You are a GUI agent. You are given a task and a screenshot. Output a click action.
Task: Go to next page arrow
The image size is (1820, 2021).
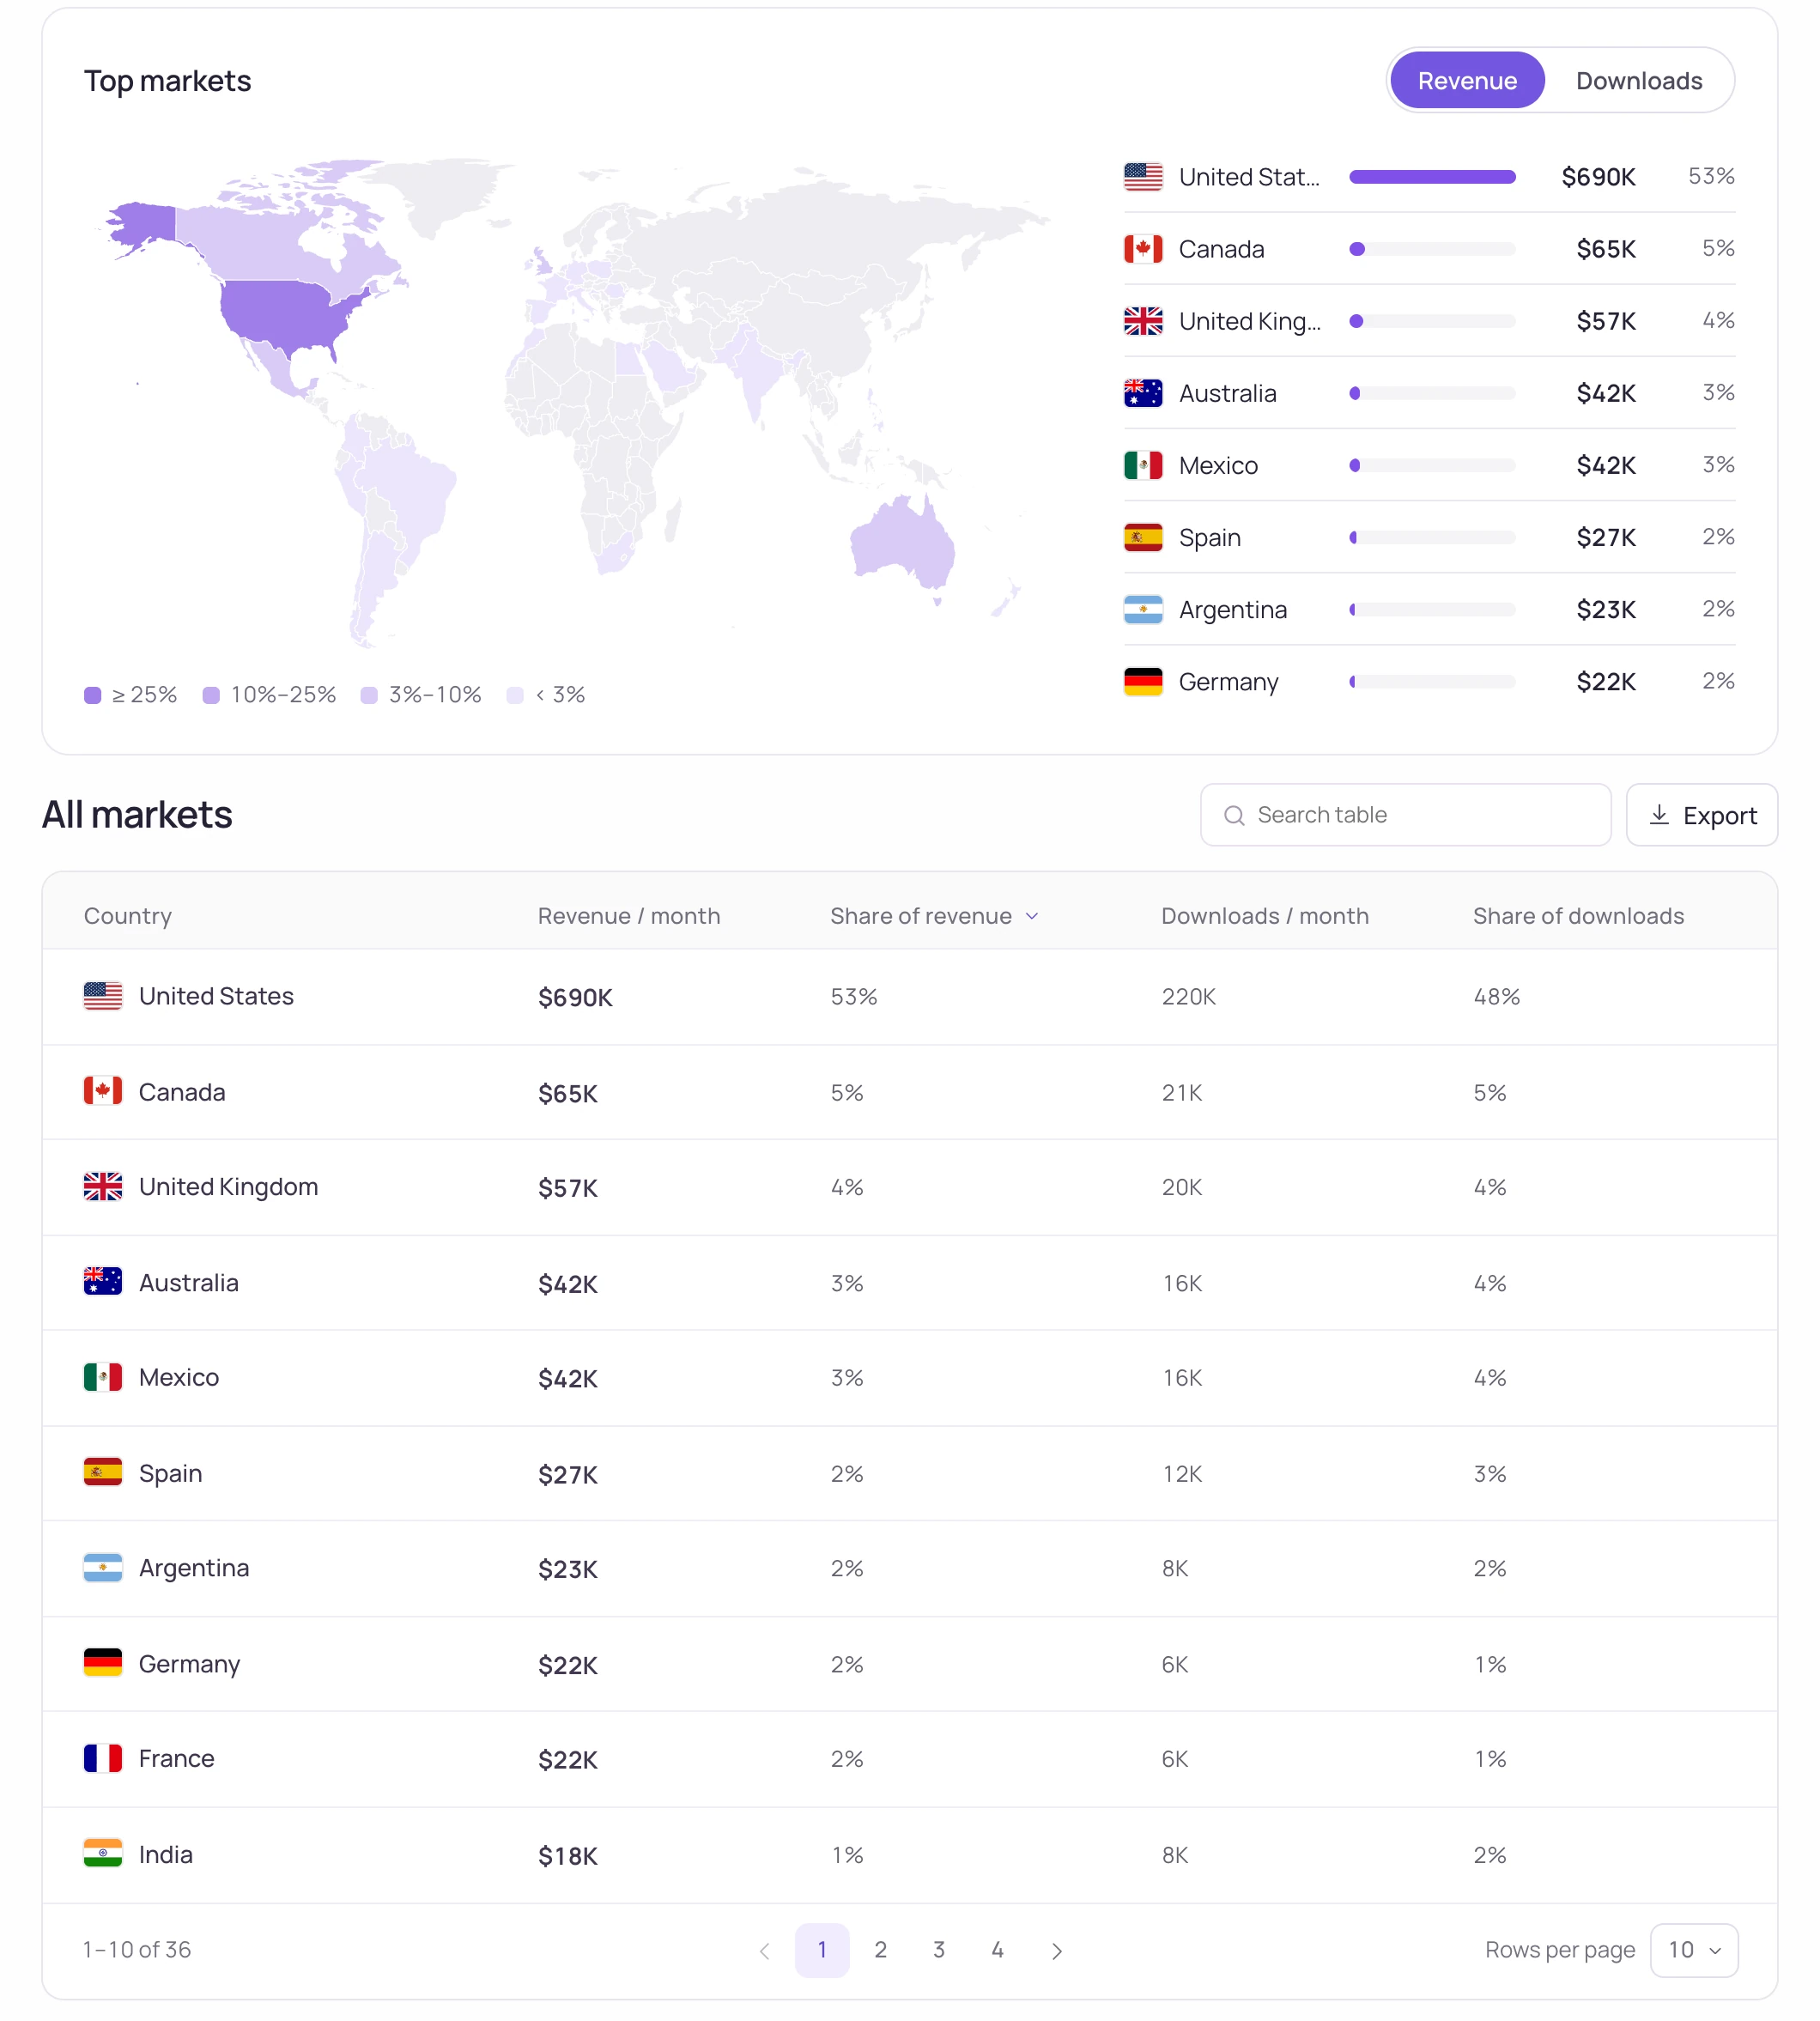pos(1057,1950)
